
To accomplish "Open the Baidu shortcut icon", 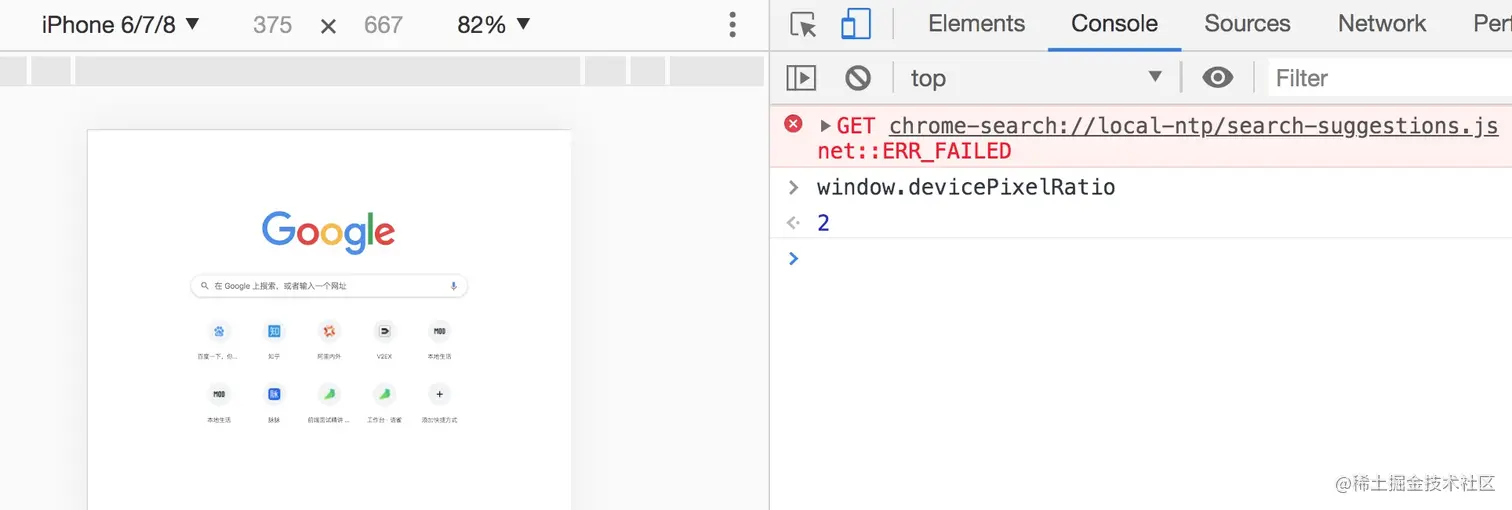I will [219, 331].
